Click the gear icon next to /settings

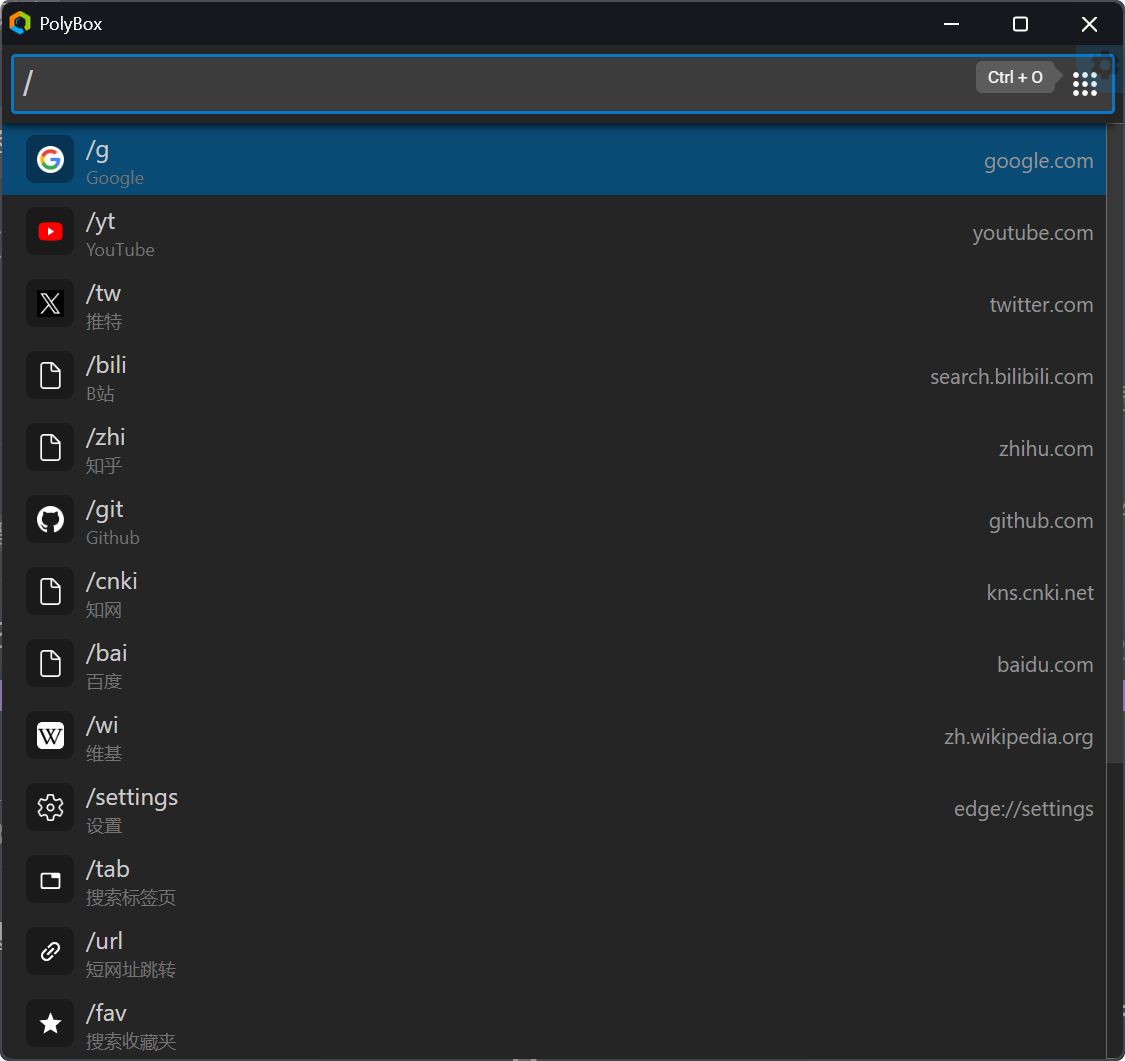tap(50, 808)
